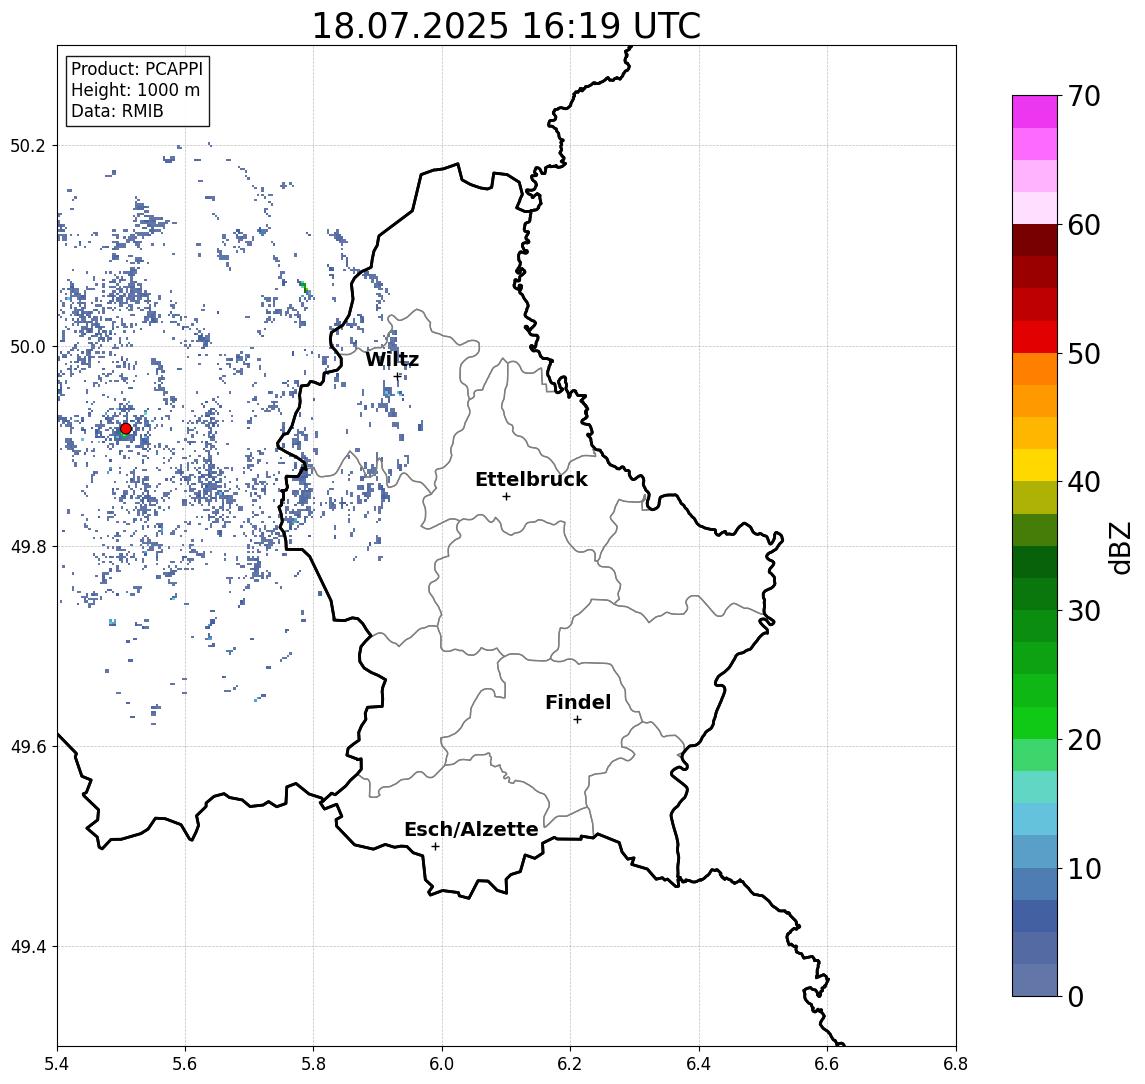
Task: Click the Findel city label
Action: pyautogui.click(x=578, y=702)
